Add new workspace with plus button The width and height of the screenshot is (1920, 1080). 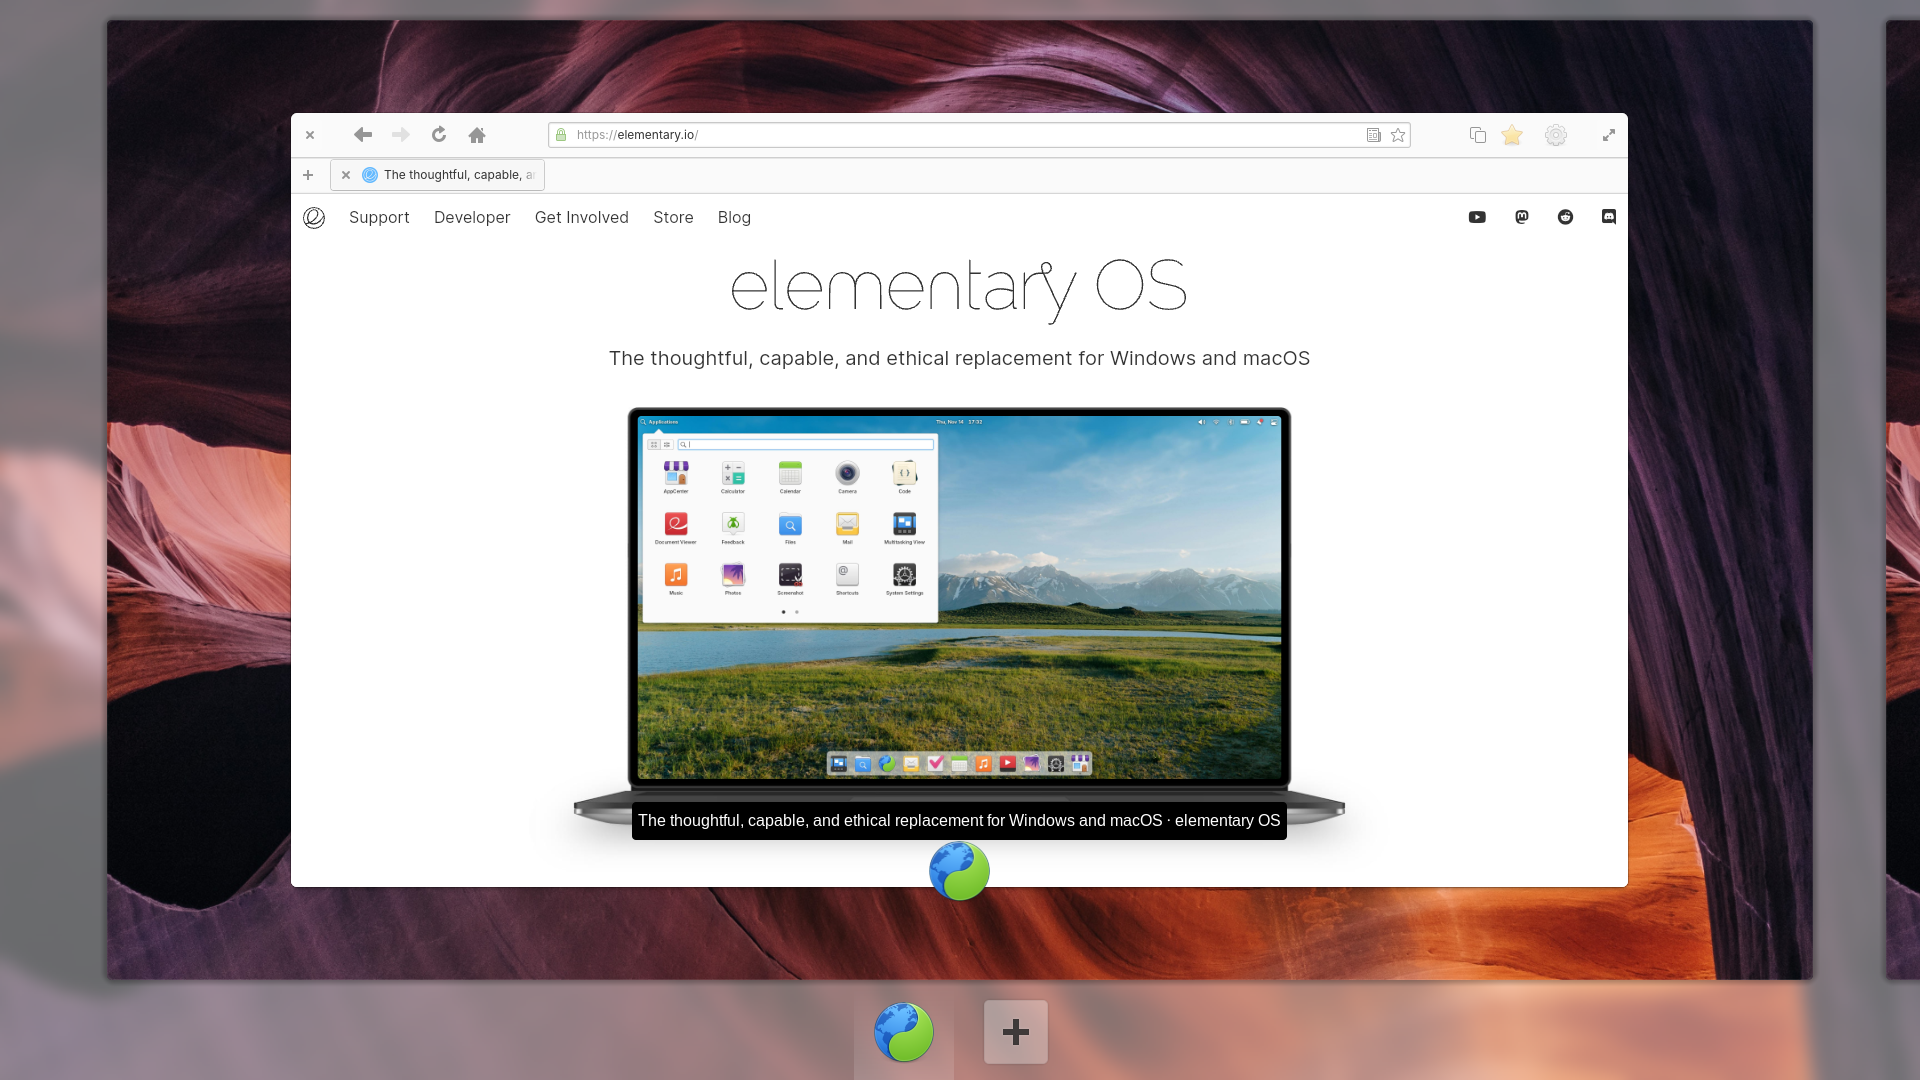[x=1015, y=1032]
